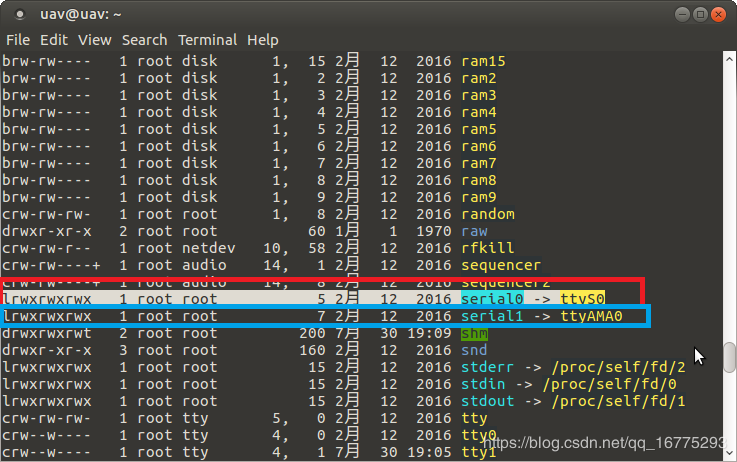
Task: Click the 1970 year on raw row
Action: pos(434,231)
